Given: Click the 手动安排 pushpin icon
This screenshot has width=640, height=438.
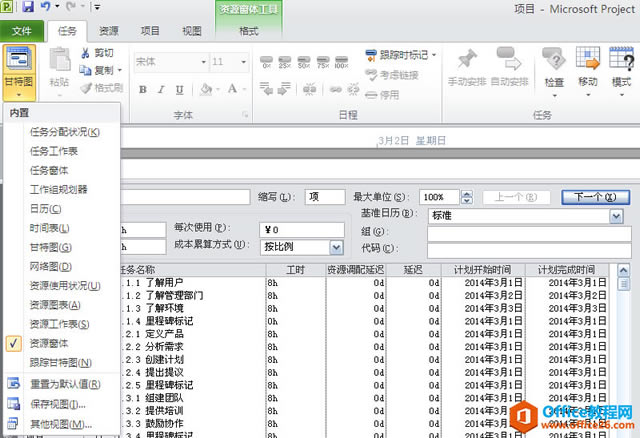Looking at the screenshot, I should 467,59.
